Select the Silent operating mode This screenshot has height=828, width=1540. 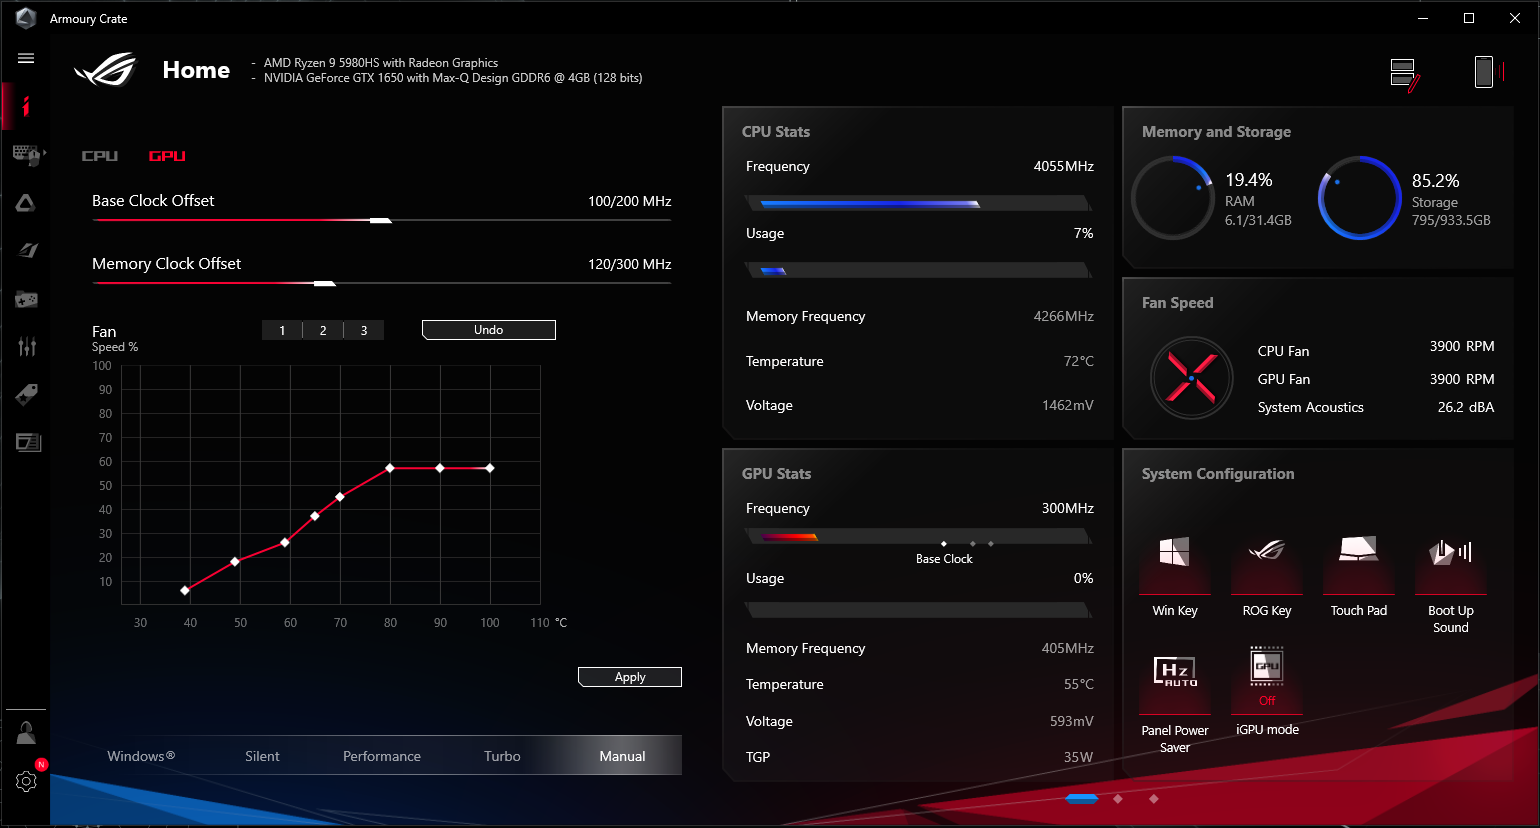pyautogui.click(x=262, y=756)
